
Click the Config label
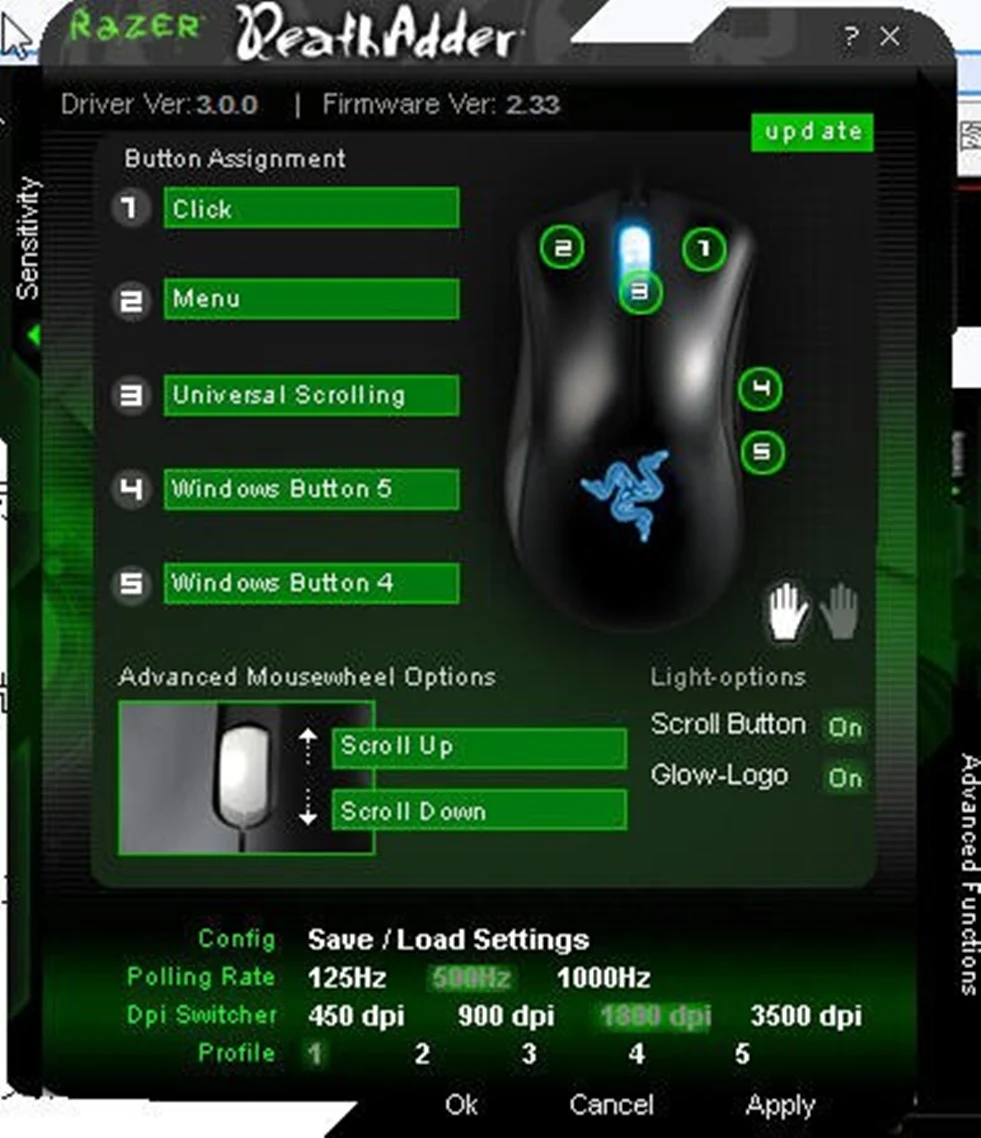237,938
